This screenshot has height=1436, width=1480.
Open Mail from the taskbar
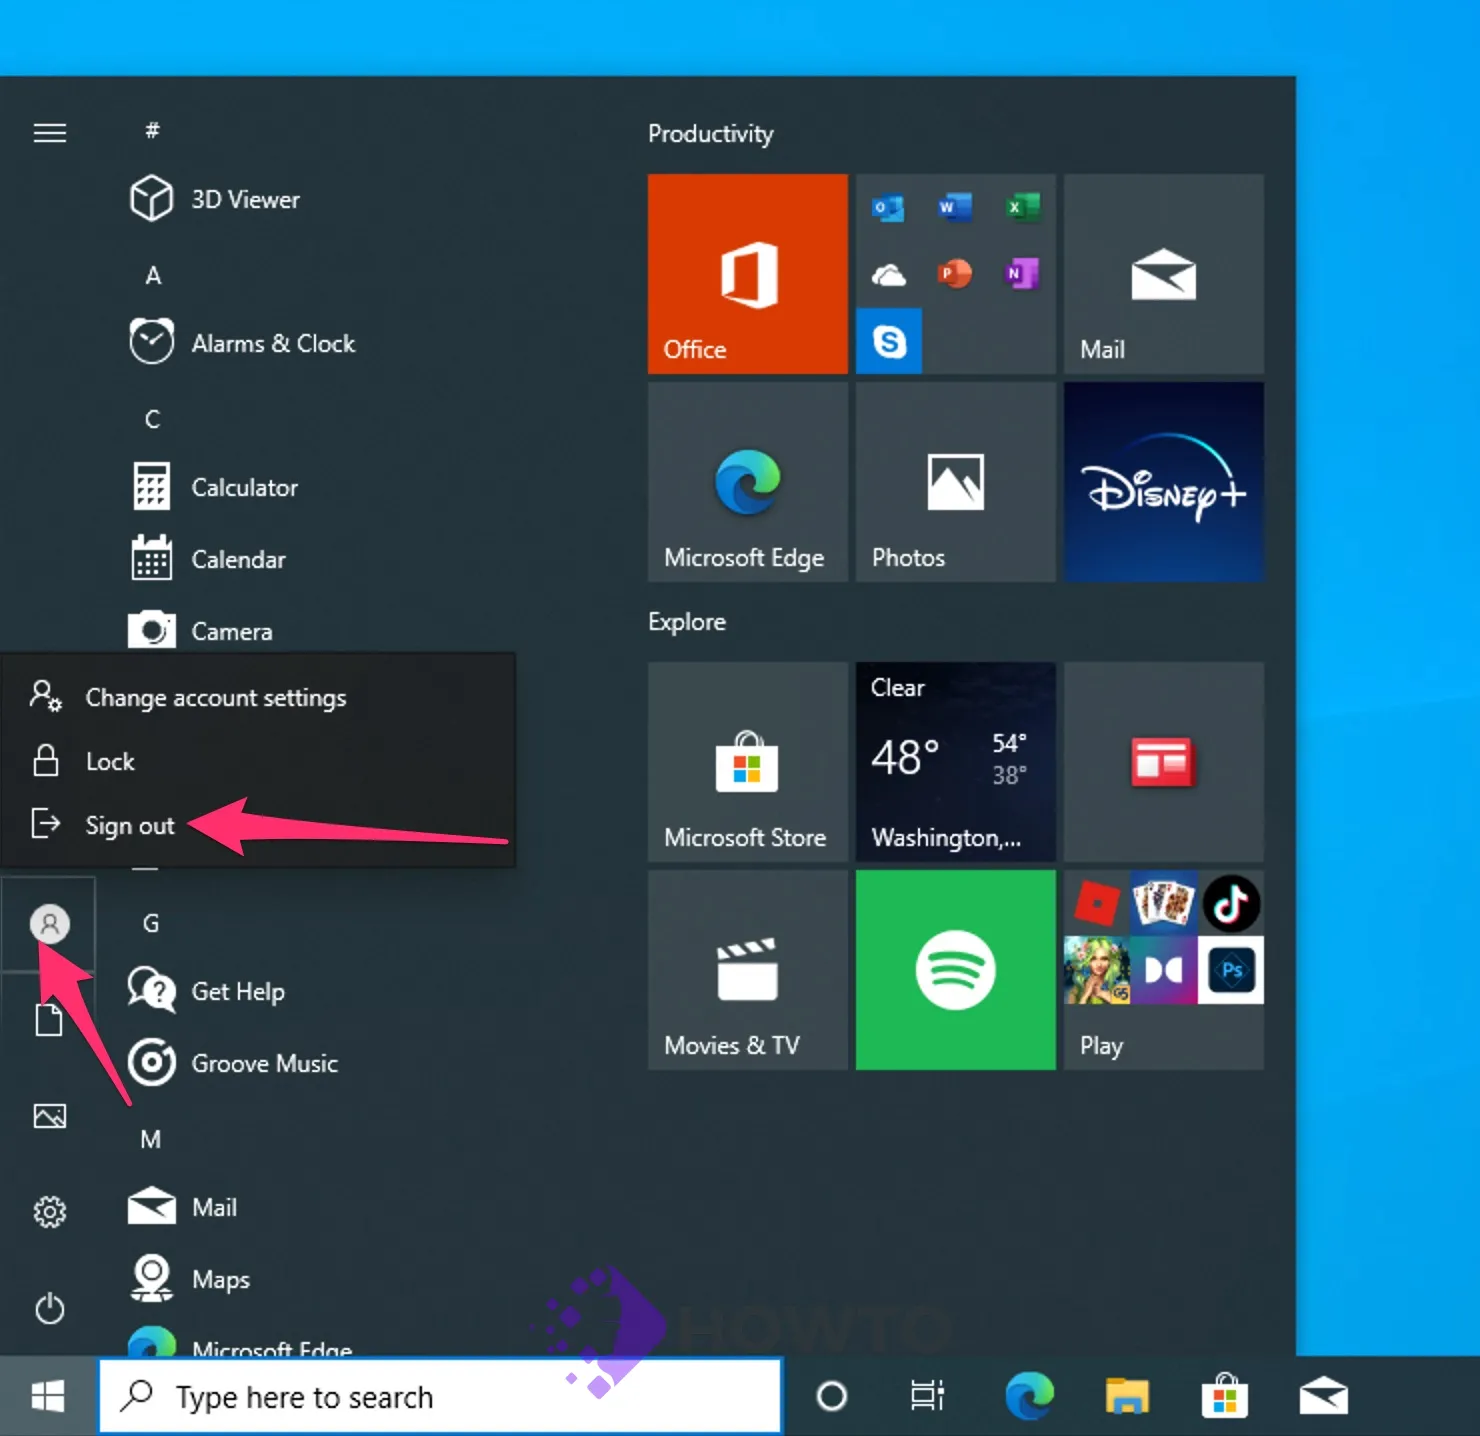1323,1396
